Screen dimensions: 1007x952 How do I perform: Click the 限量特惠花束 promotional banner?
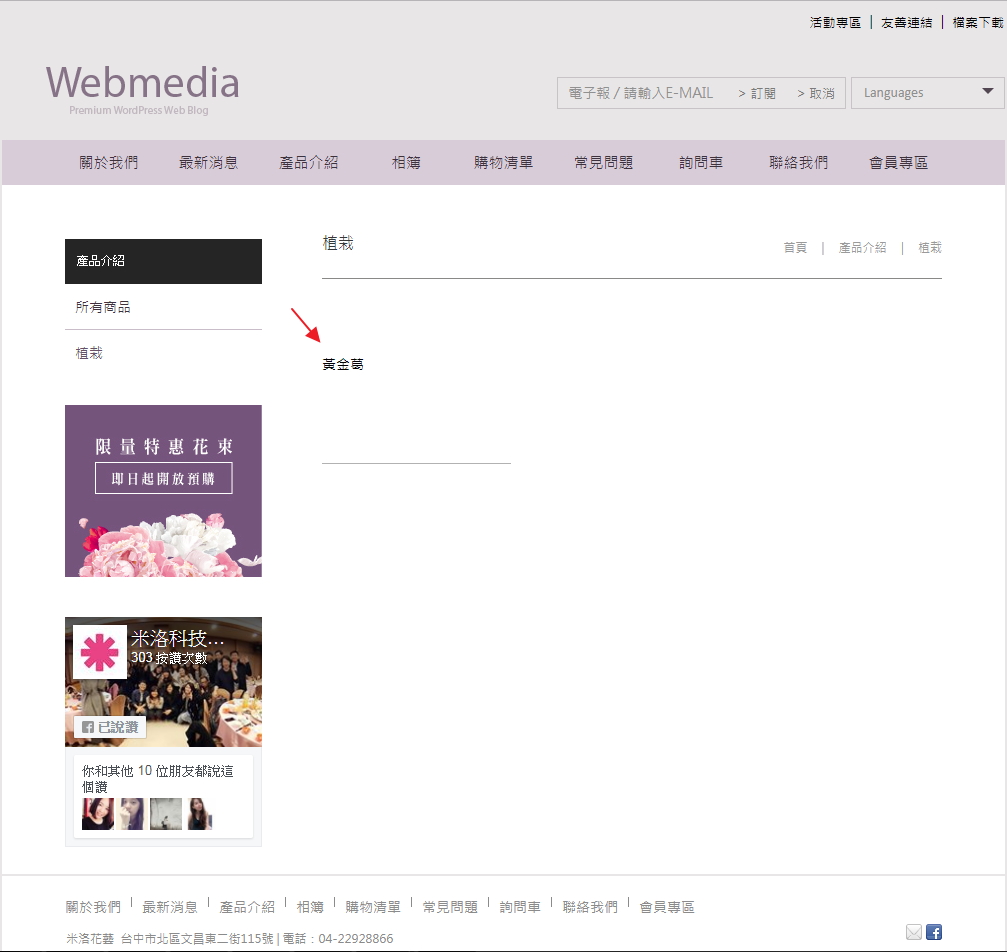(163, 490)
